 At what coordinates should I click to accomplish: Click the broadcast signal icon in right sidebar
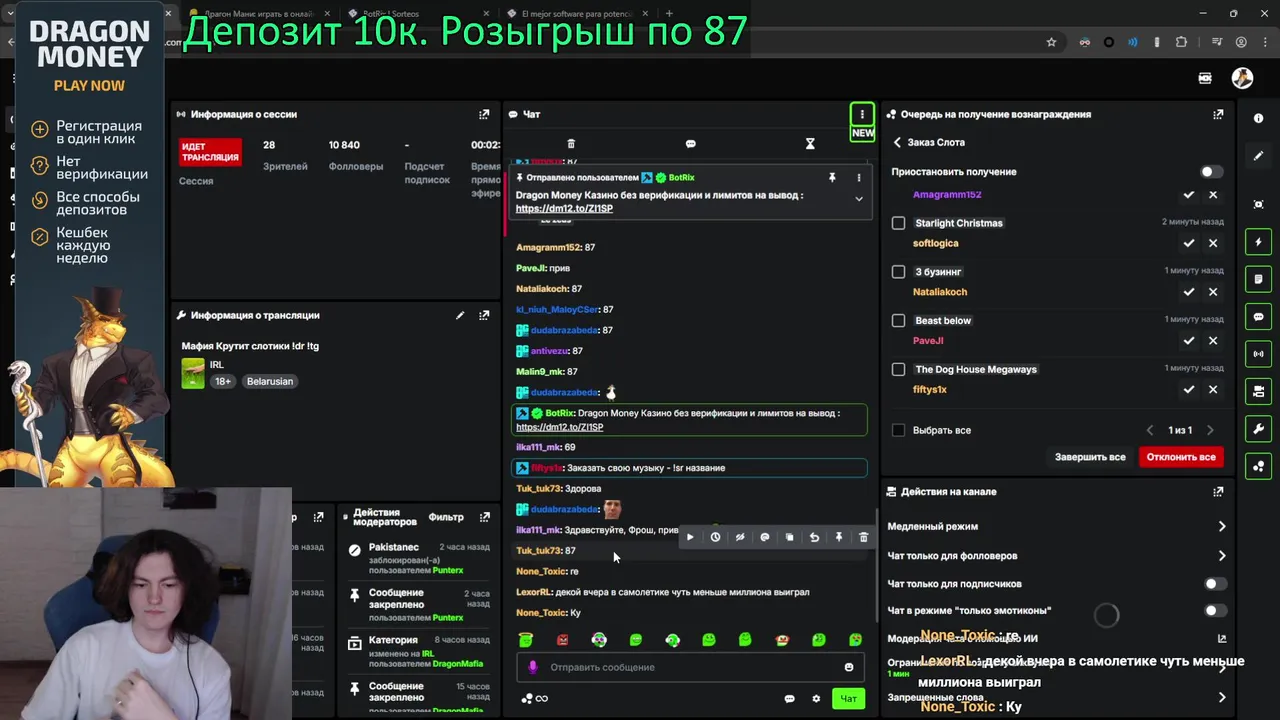click(1258, 354)
